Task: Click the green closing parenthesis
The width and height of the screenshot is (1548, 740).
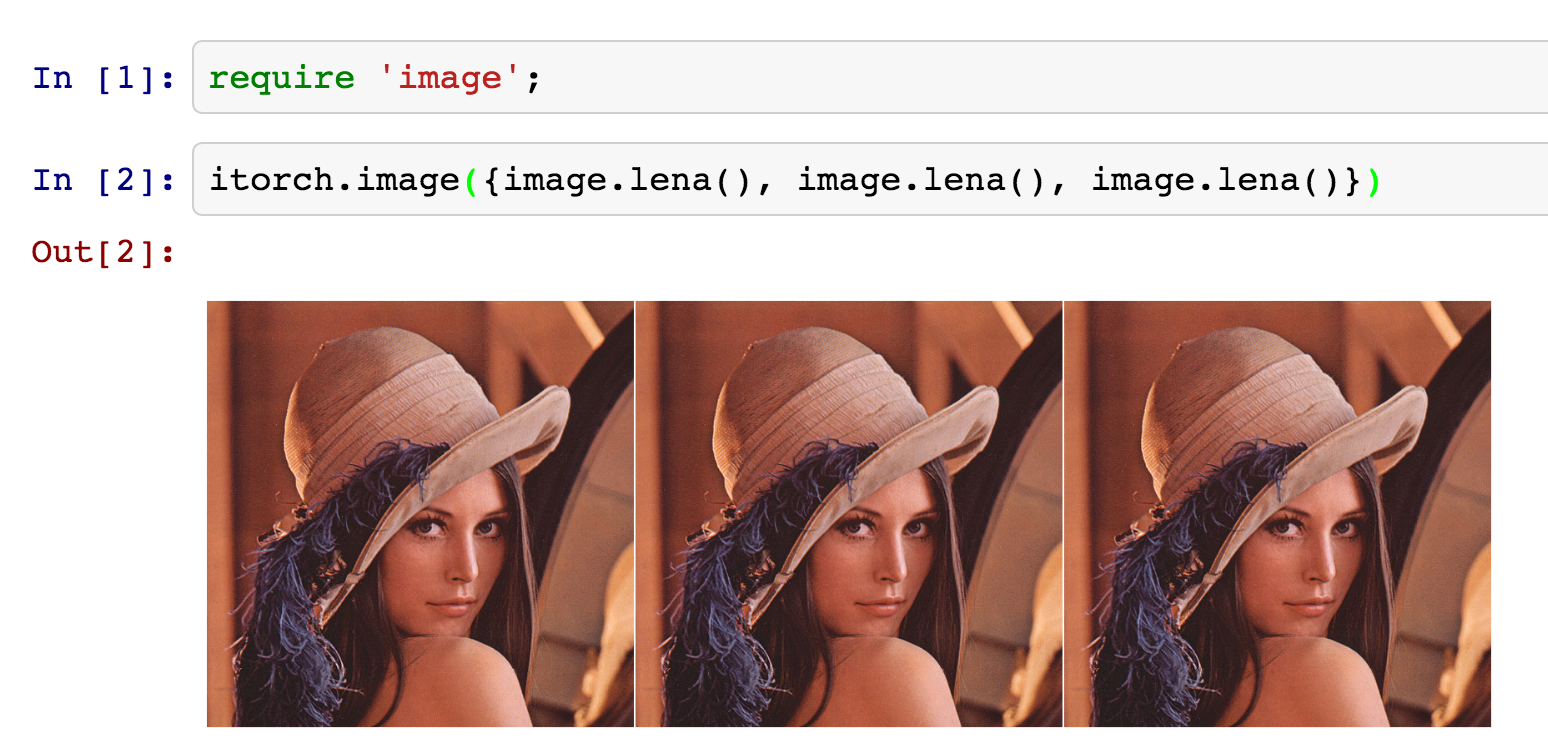Action: coord(1373,180)
